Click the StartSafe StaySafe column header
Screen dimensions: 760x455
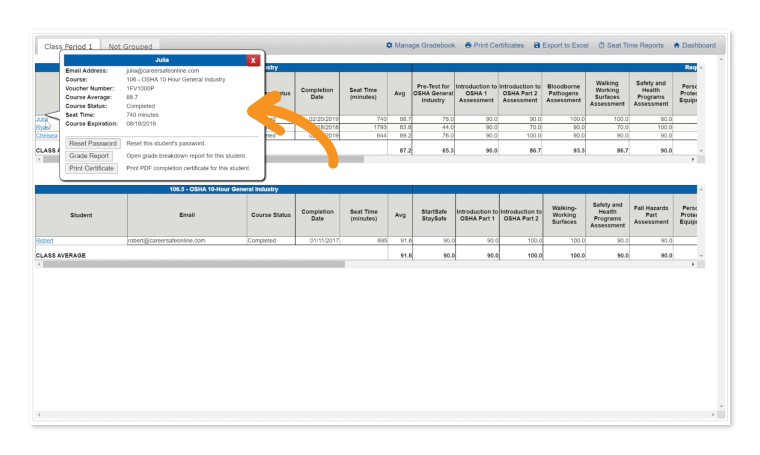click(434, 215)
